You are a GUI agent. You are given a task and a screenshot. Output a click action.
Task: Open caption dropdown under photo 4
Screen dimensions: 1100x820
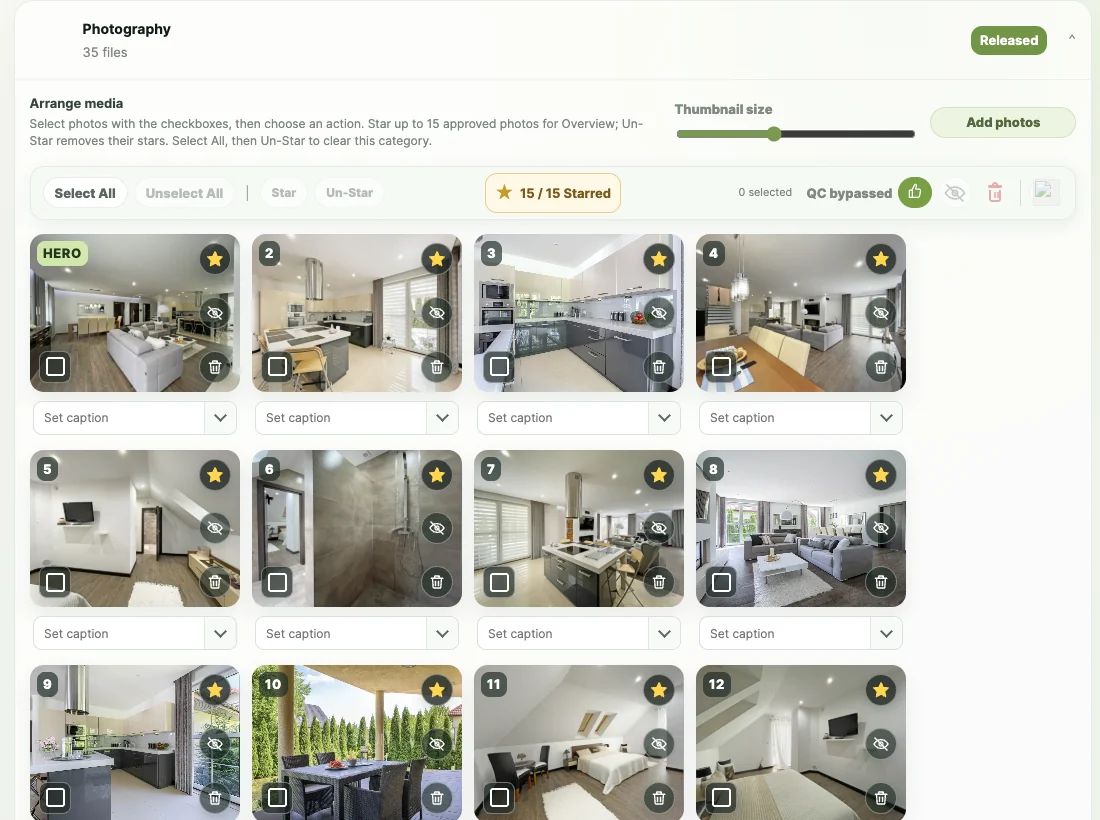pyautogui.click(x=886, y=418)
